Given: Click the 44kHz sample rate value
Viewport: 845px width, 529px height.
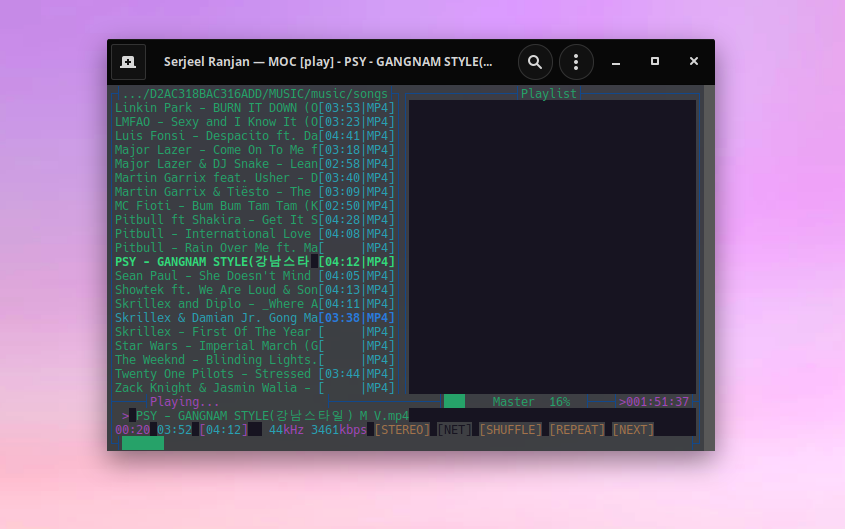Looking at the screenshot, I should [286, 430].
